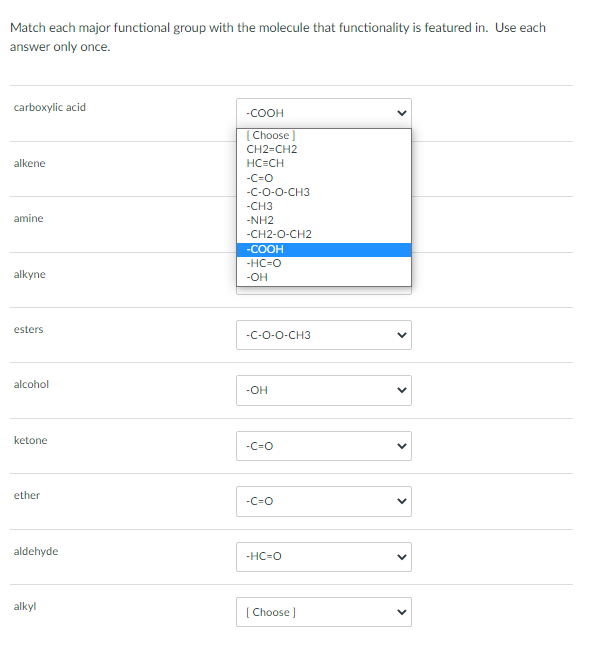
Task: Open the ketone answer dropdown
Action: [324, 446]
